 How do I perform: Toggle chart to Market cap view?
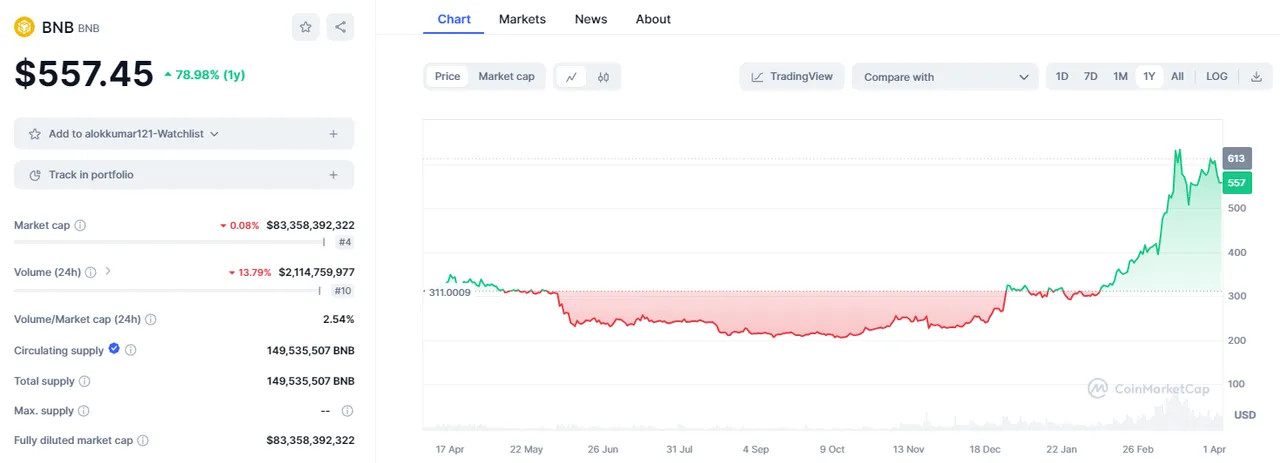506,77
